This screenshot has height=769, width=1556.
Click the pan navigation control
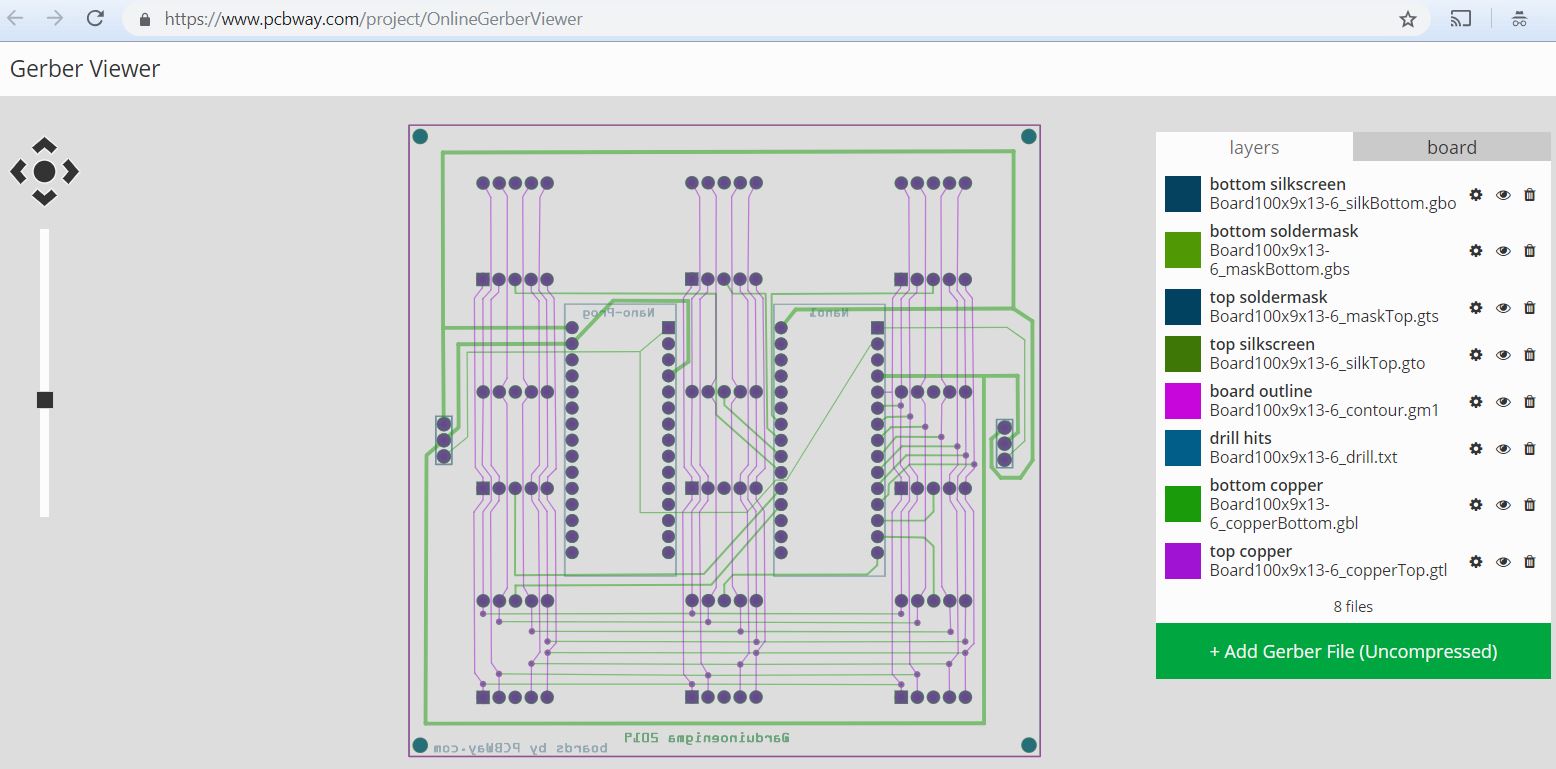click(44, 171)
